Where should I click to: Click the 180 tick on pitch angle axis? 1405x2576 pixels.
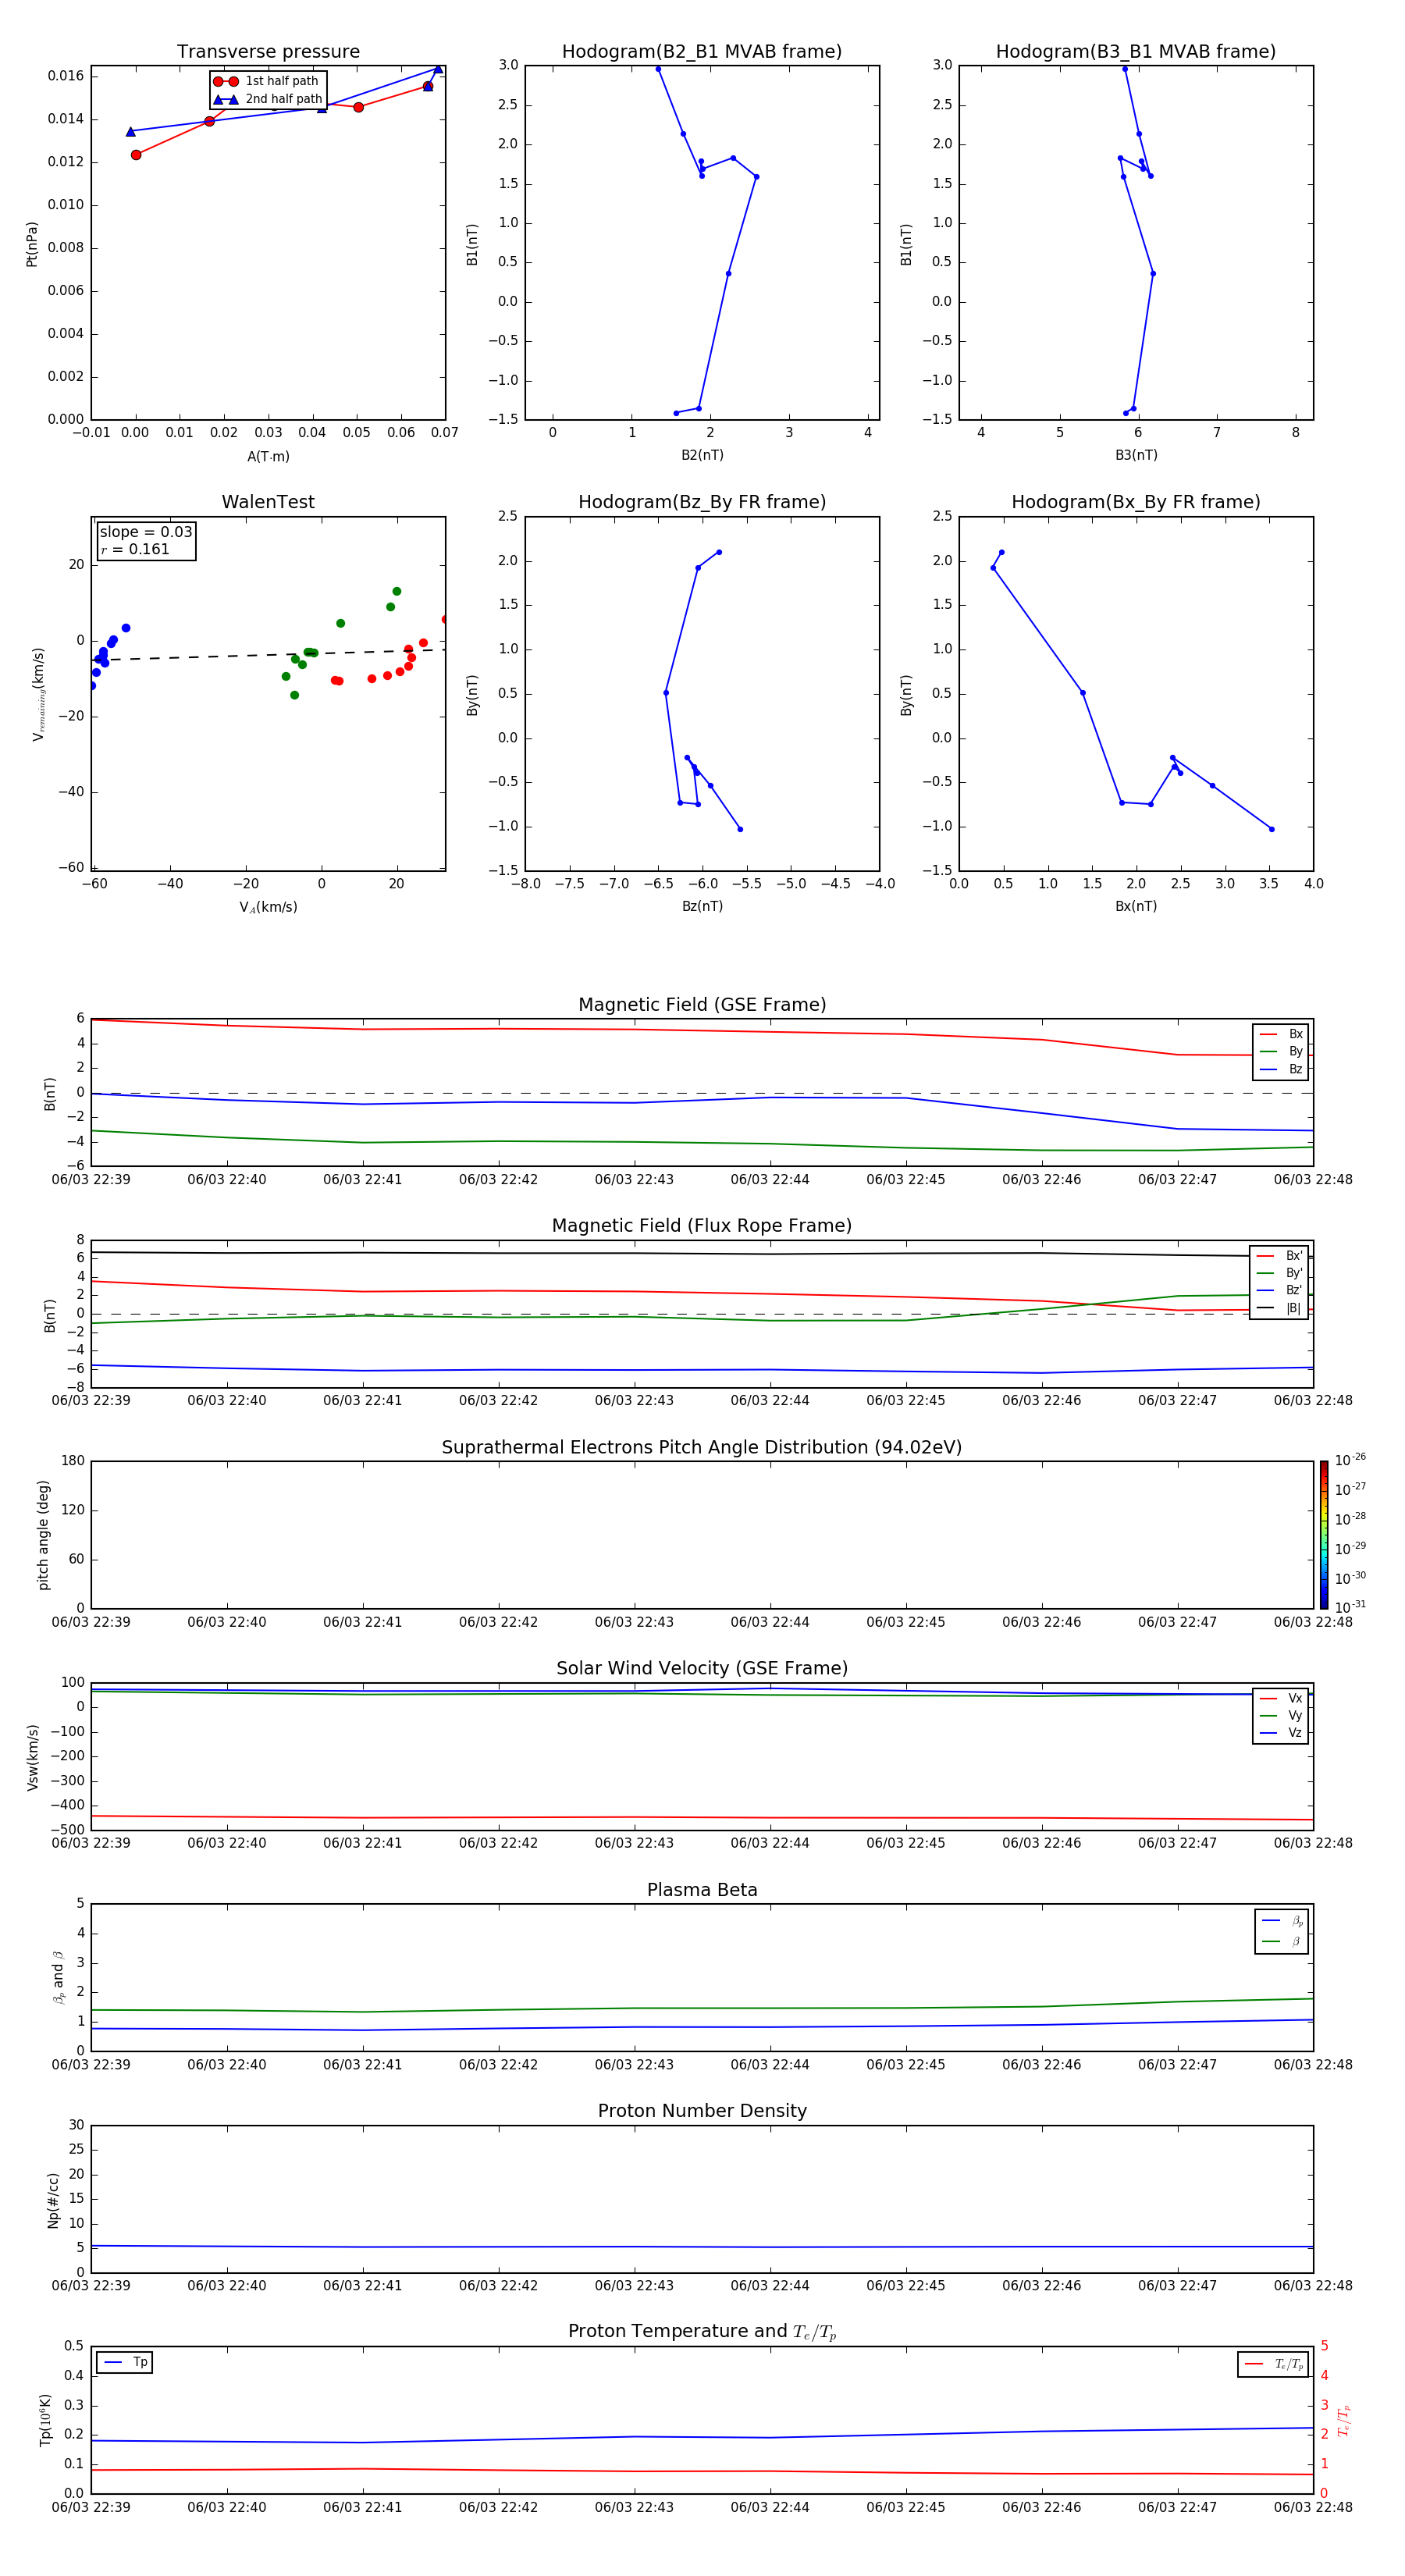[x=72, y=1461]
